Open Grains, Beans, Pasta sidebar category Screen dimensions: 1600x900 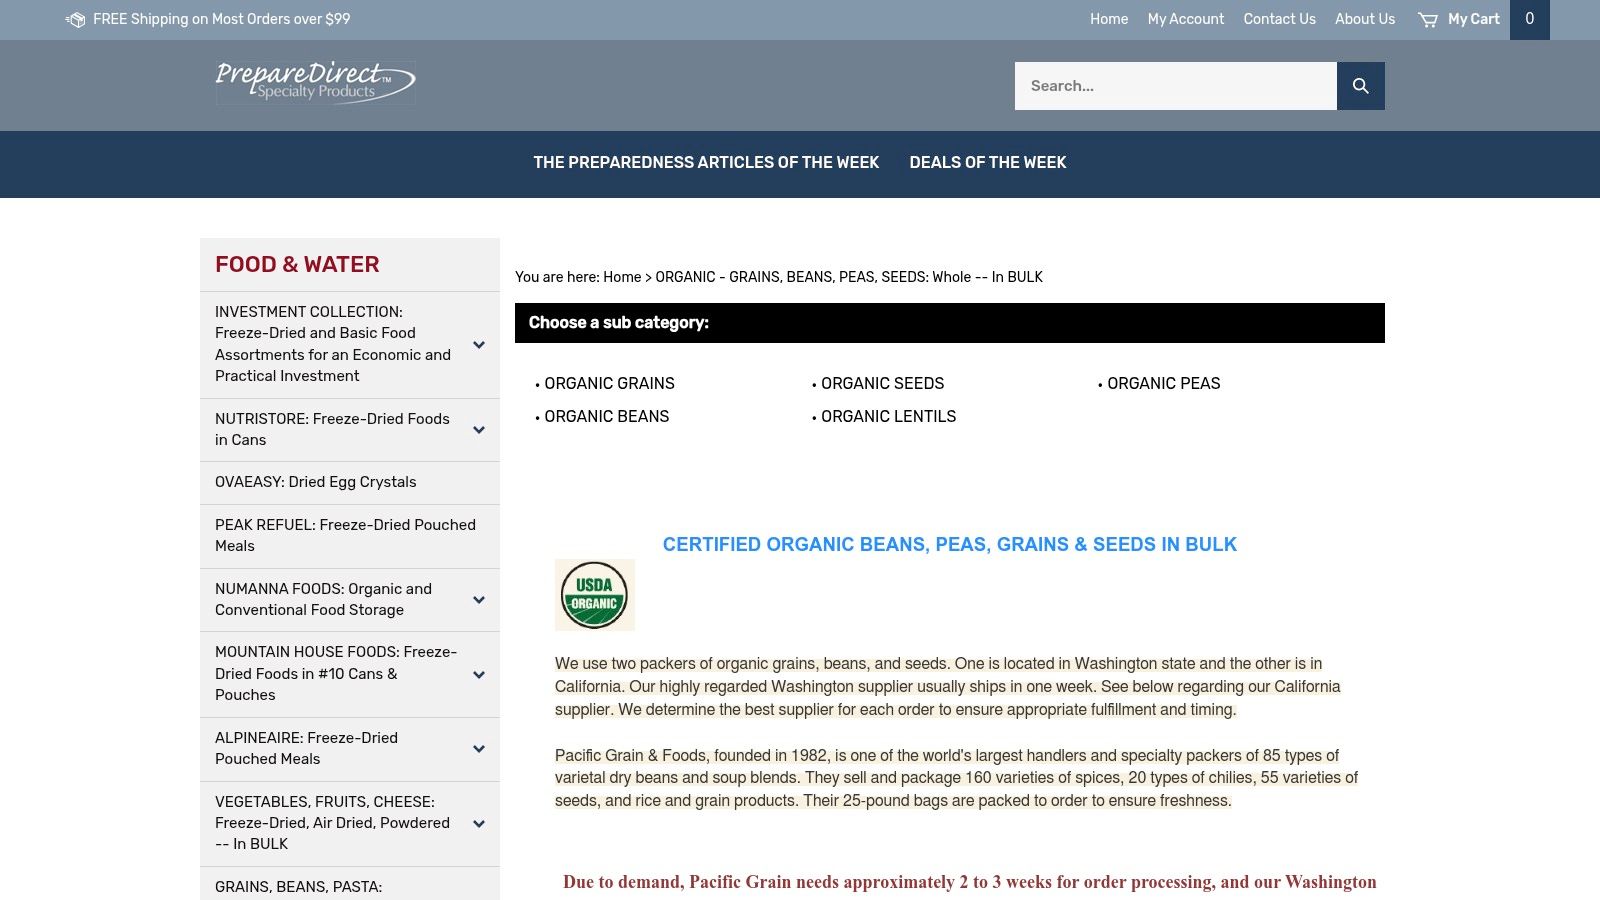[298, 887]
